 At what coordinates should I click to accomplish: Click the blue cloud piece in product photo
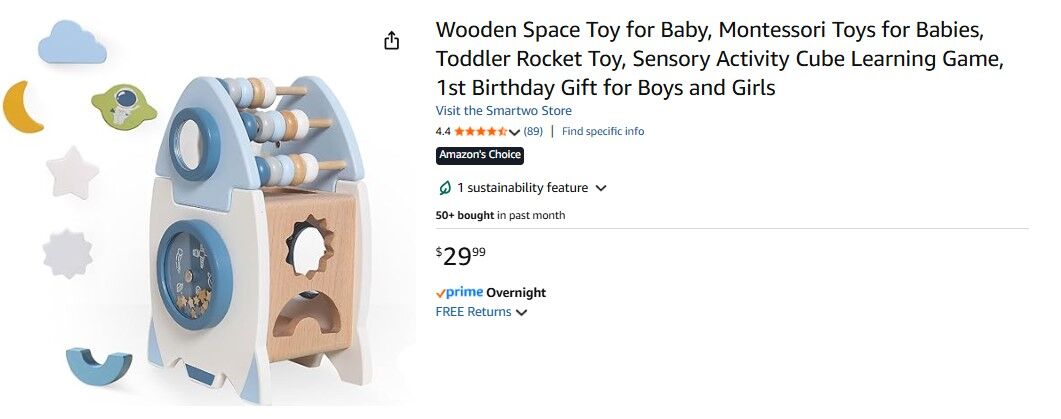[72, 40]
